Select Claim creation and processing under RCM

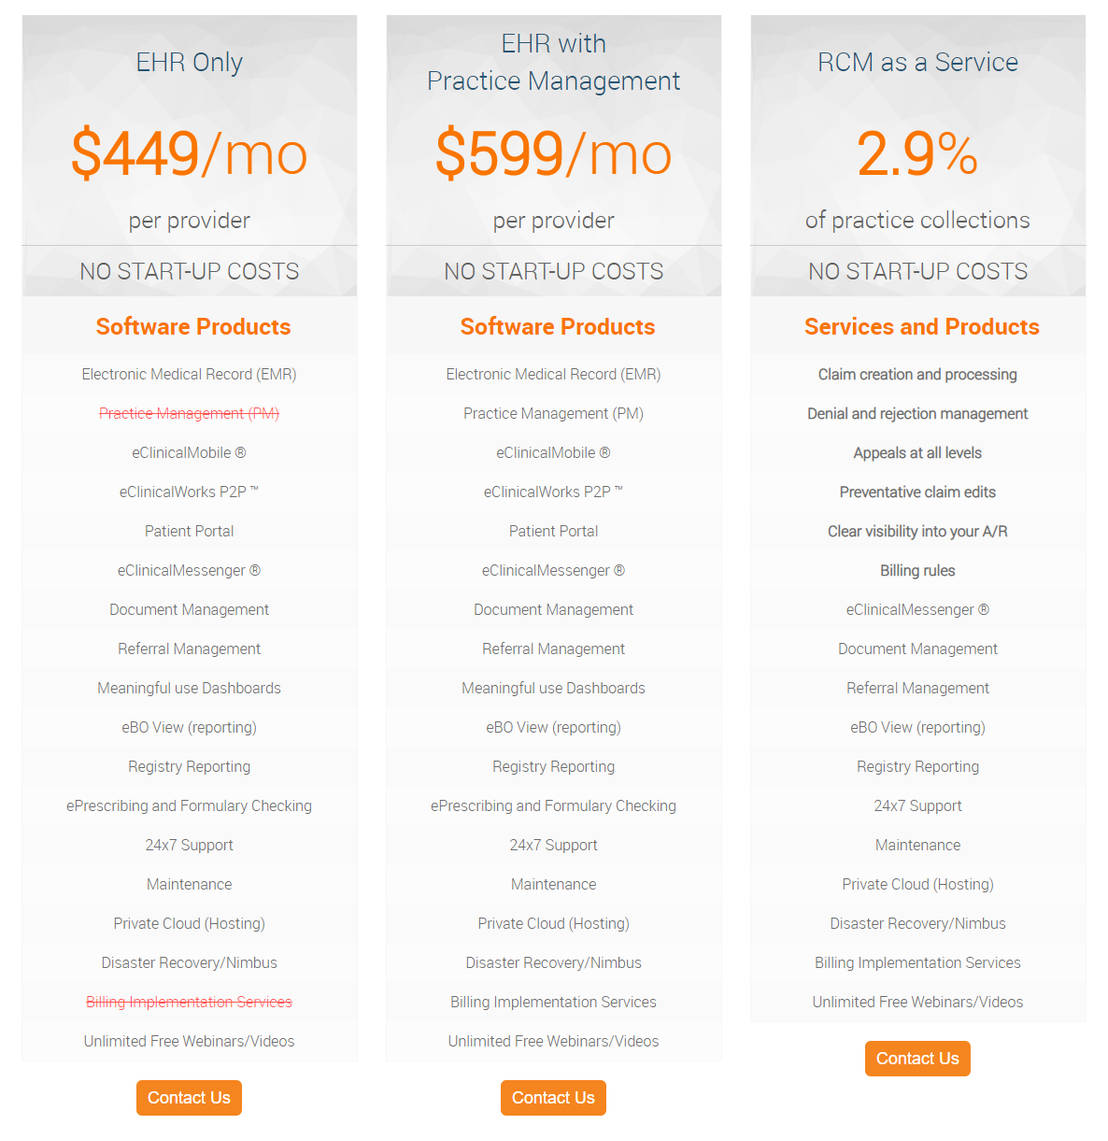917,374
